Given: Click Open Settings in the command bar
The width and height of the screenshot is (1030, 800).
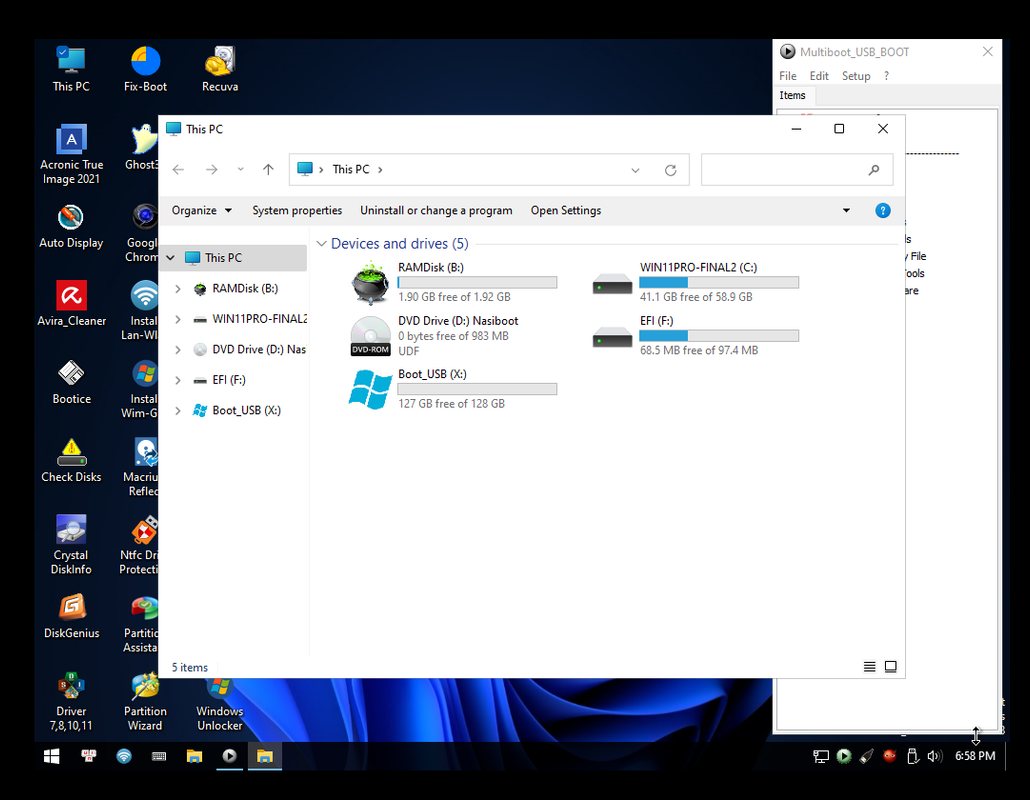Looking at the screenshot, I should 566,210.
